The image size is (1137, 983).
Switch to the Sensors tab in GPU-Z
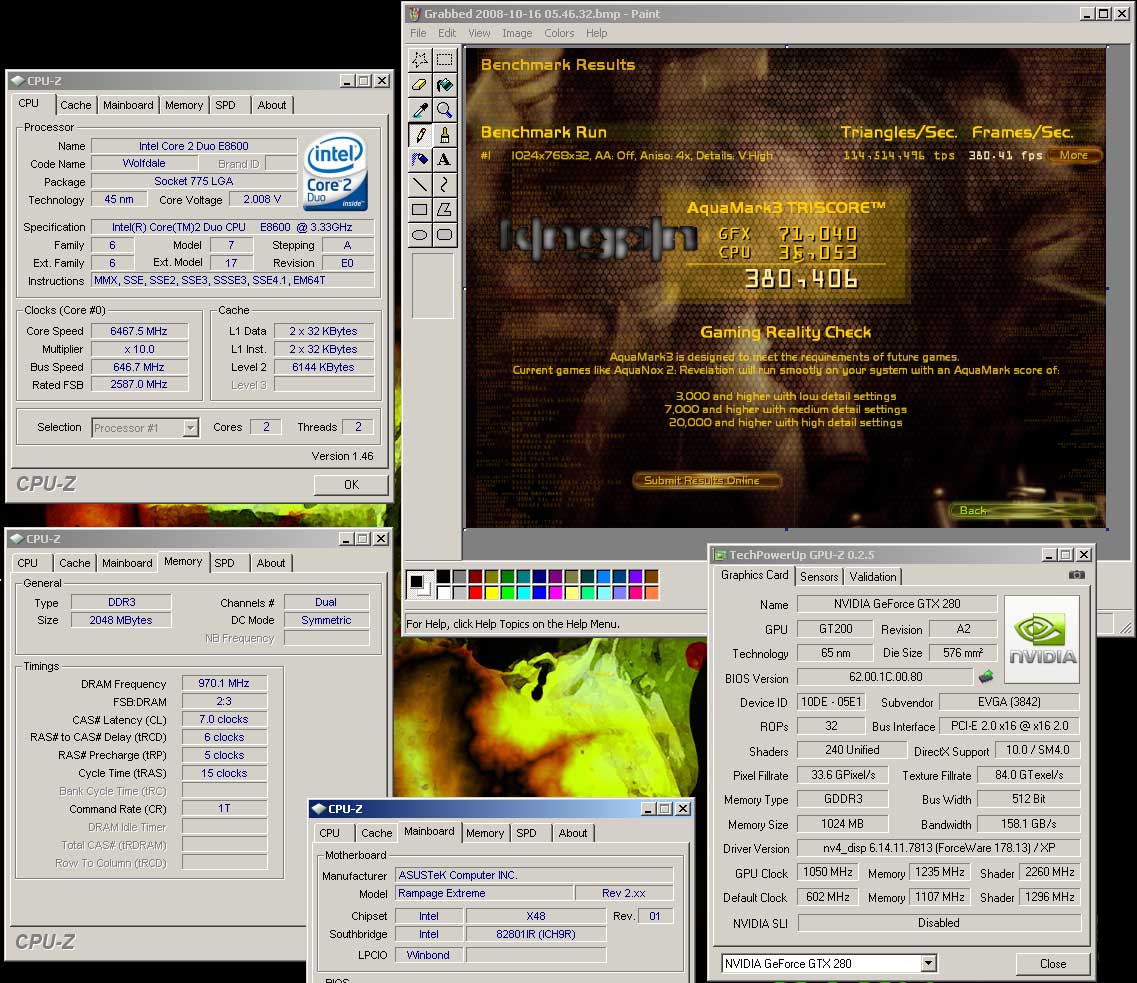click(819, 577)
